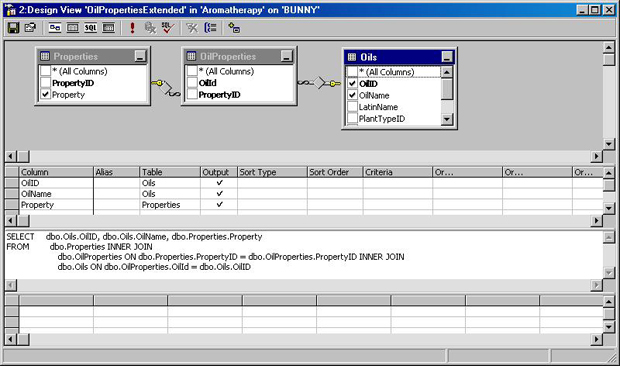
Task: Click diagram pane vertical scroll down arrow
Action: 609,144
